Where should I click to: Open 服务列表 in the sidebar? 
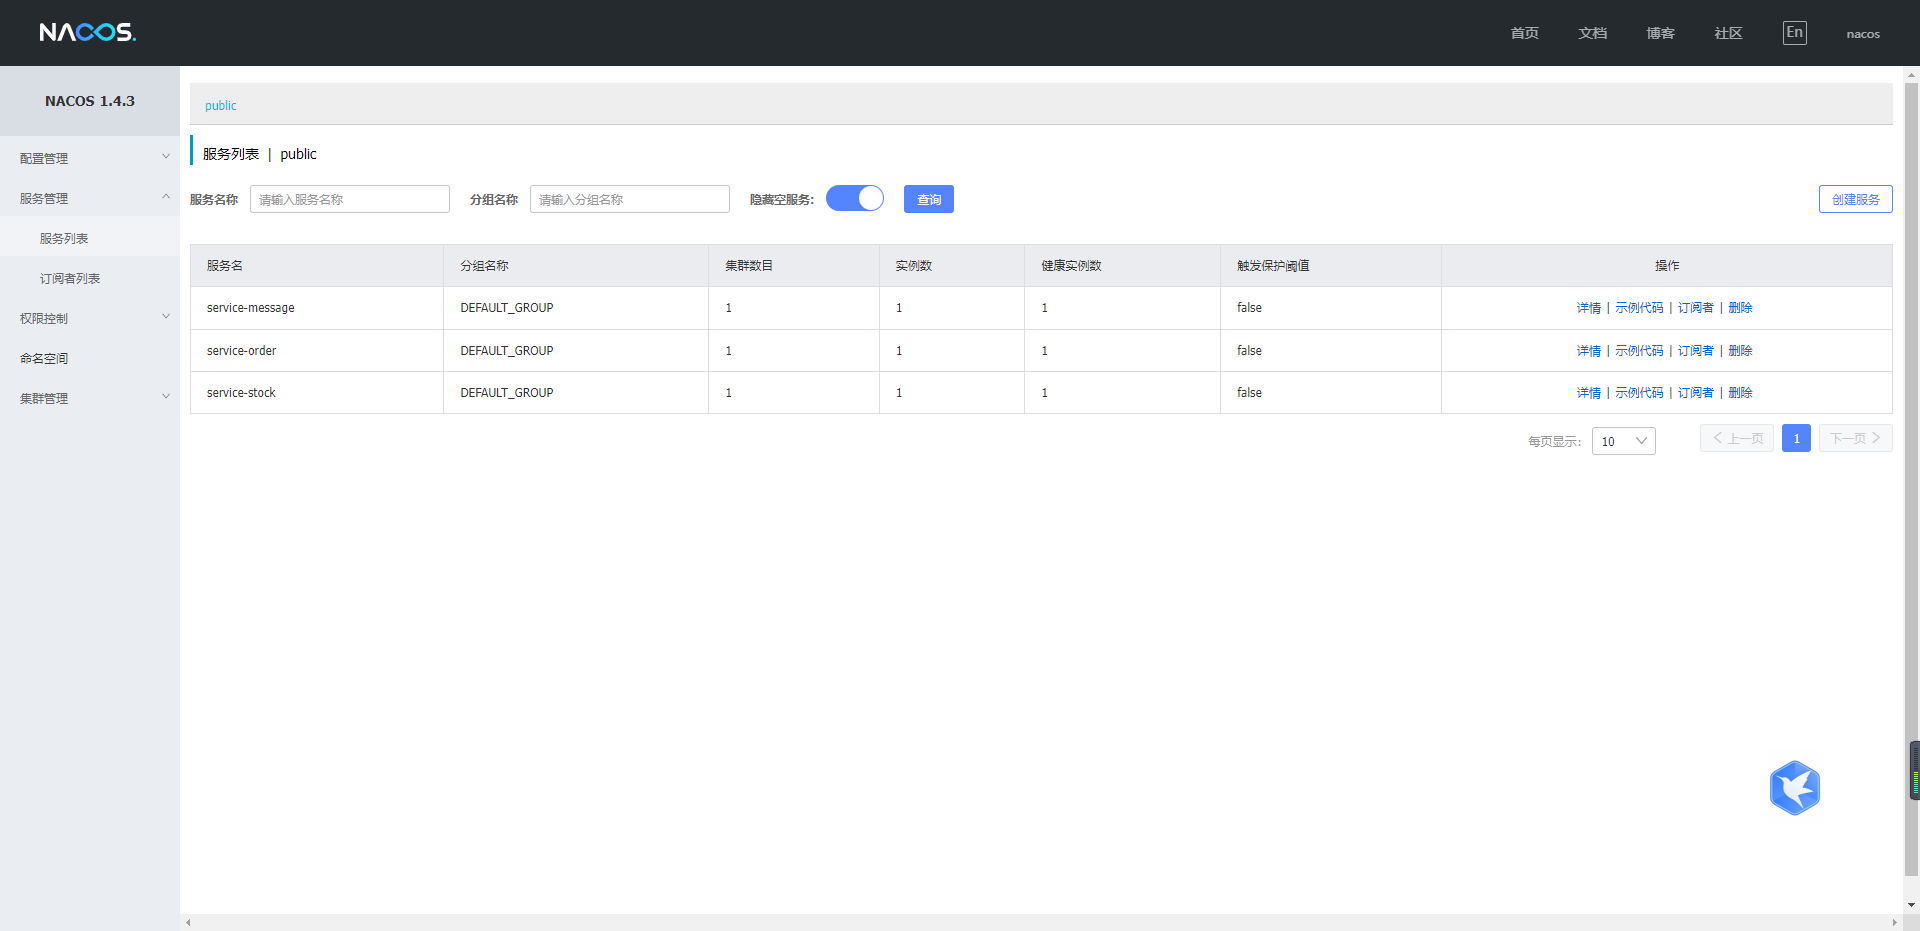[64, 238]
